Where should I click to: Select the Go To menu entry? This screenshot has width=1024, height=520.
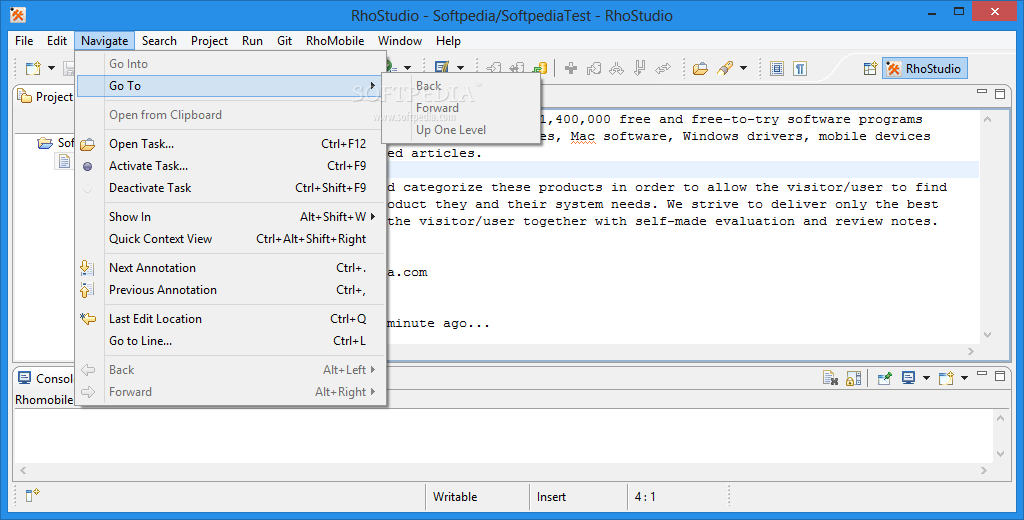pos(231,86)
